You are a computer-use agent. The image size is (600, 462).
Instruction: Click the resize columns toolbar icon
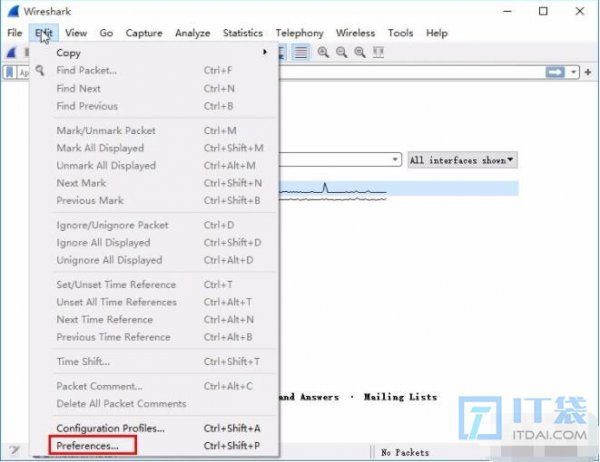pyautogui.click(x=378, y=52)
